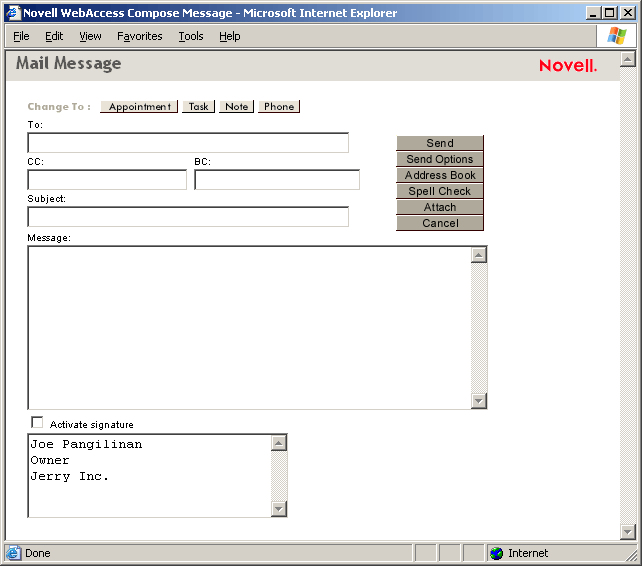The image size is (642, 566).
Task: Click the 'Done' status text
Action: pos(38,553)
